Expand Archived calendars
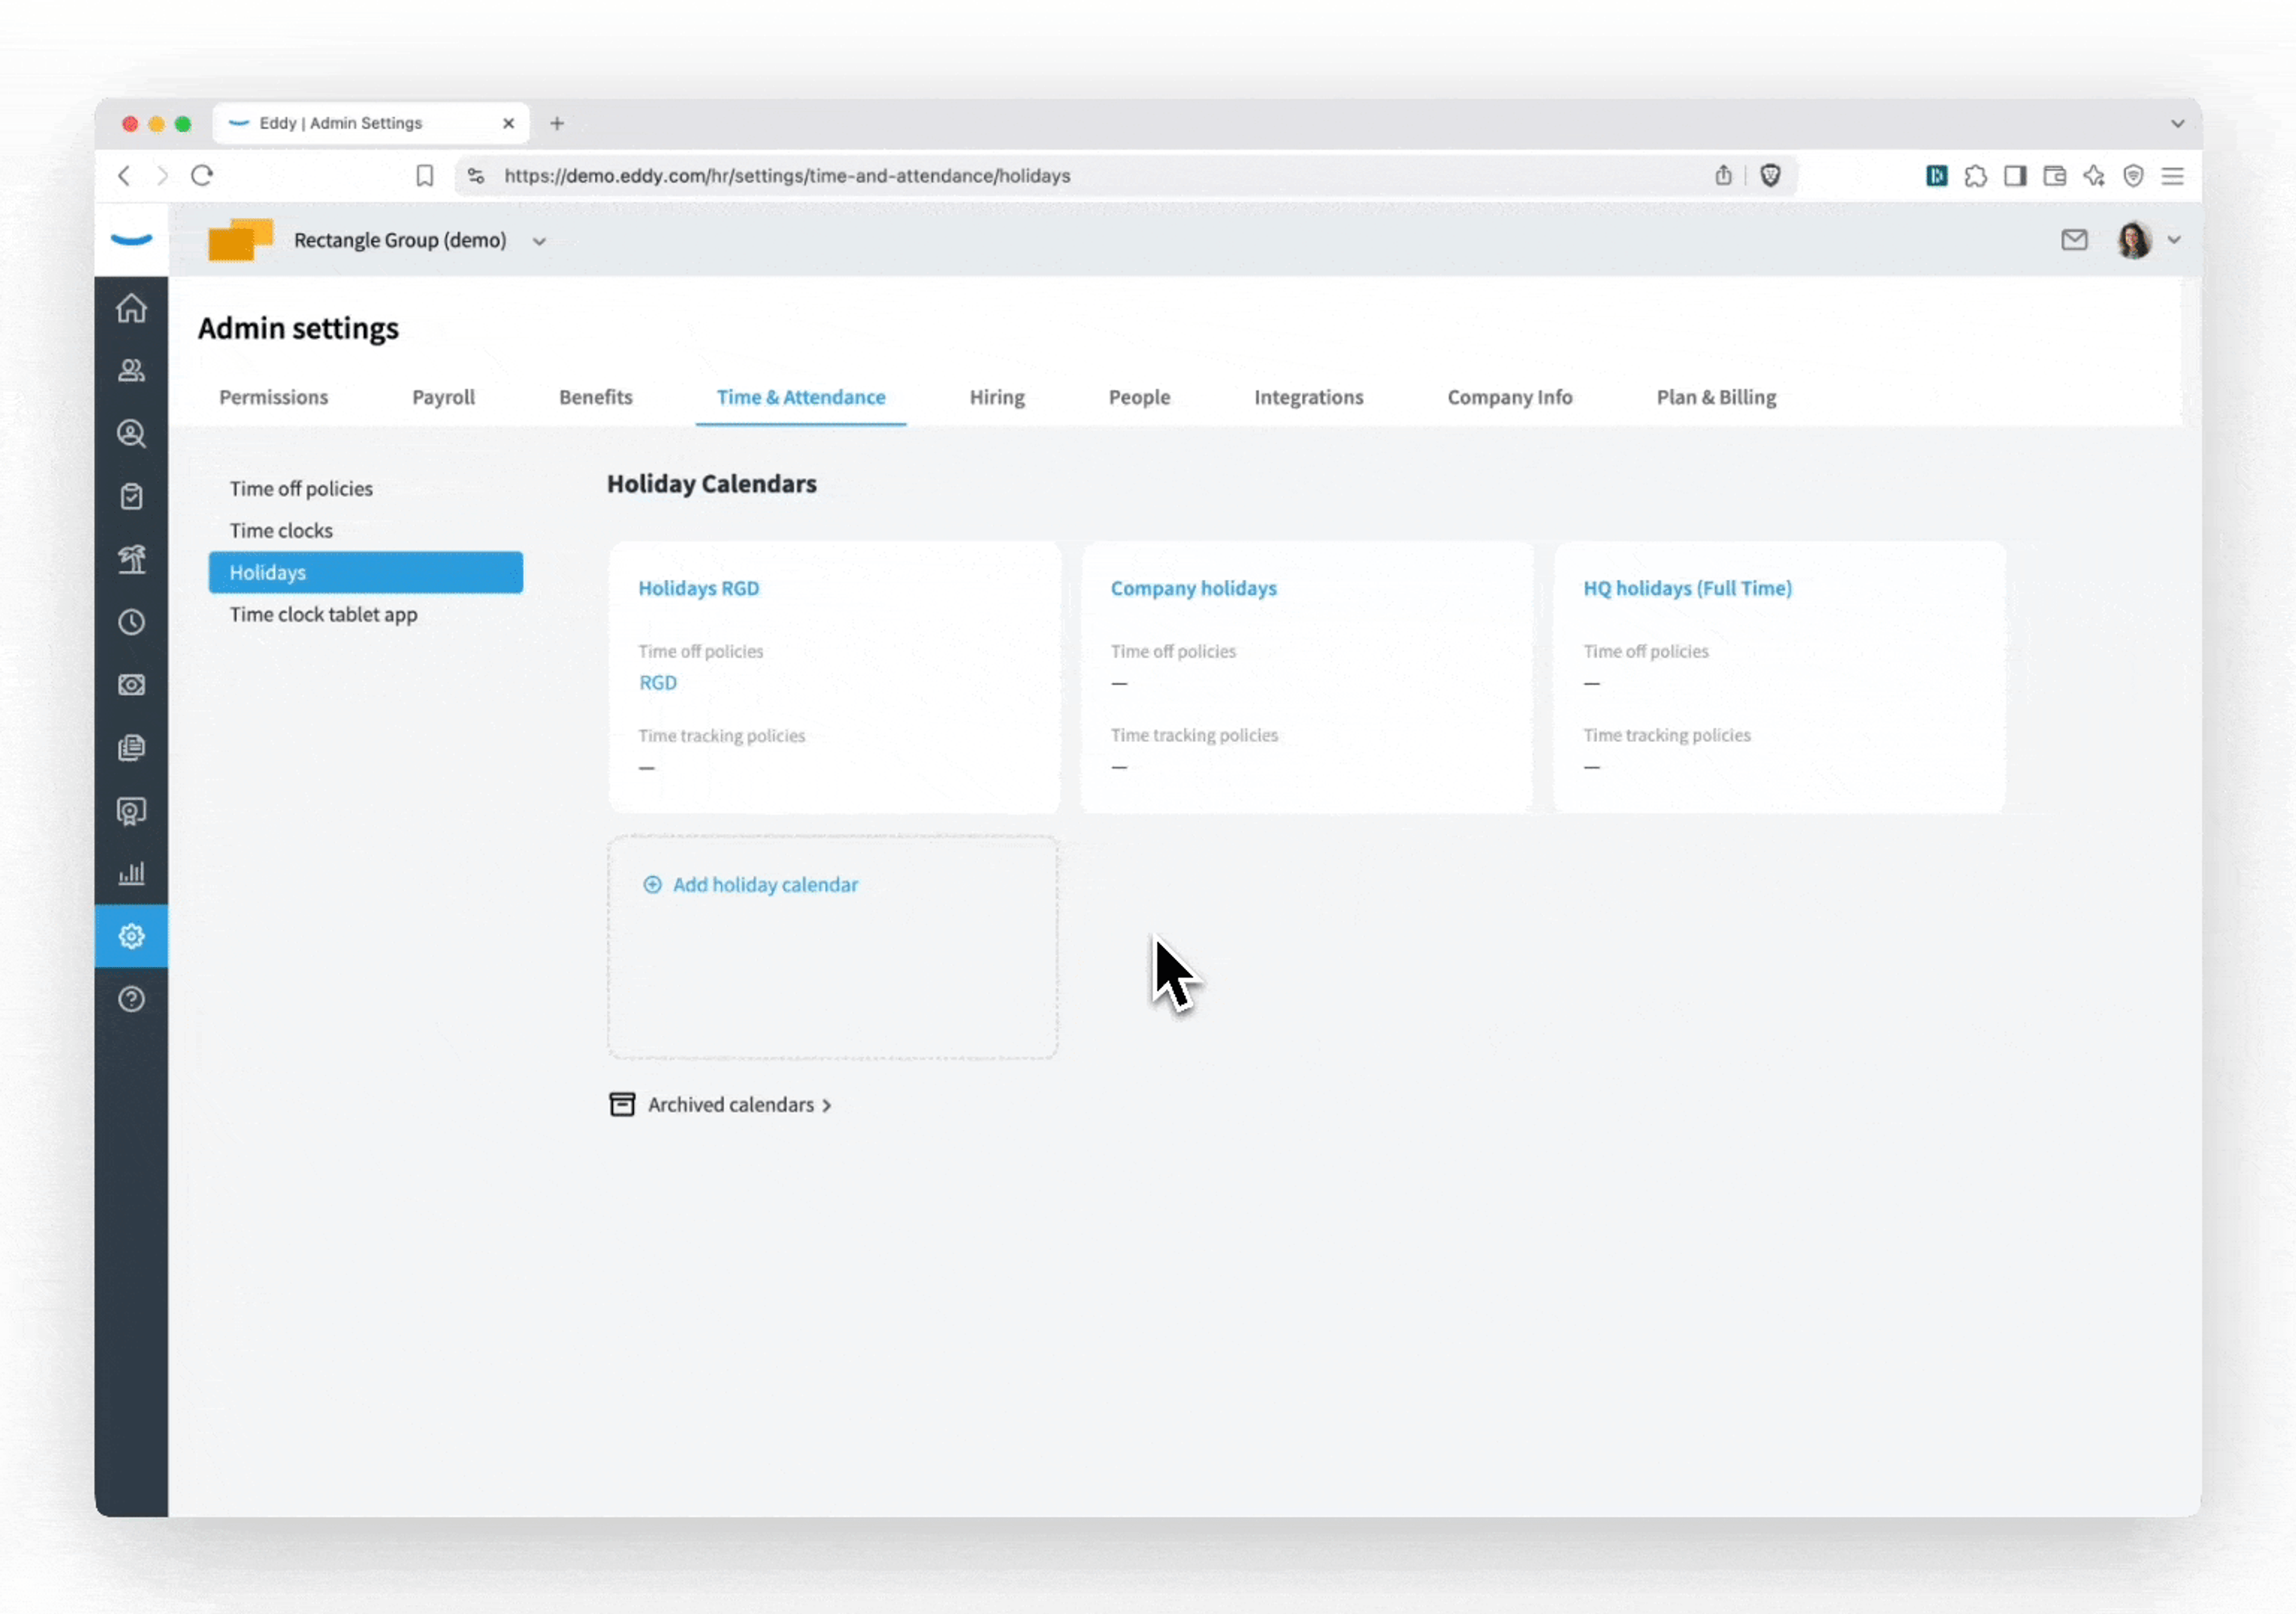The image size is (2296, 1614). click(x=721, y=1105)
